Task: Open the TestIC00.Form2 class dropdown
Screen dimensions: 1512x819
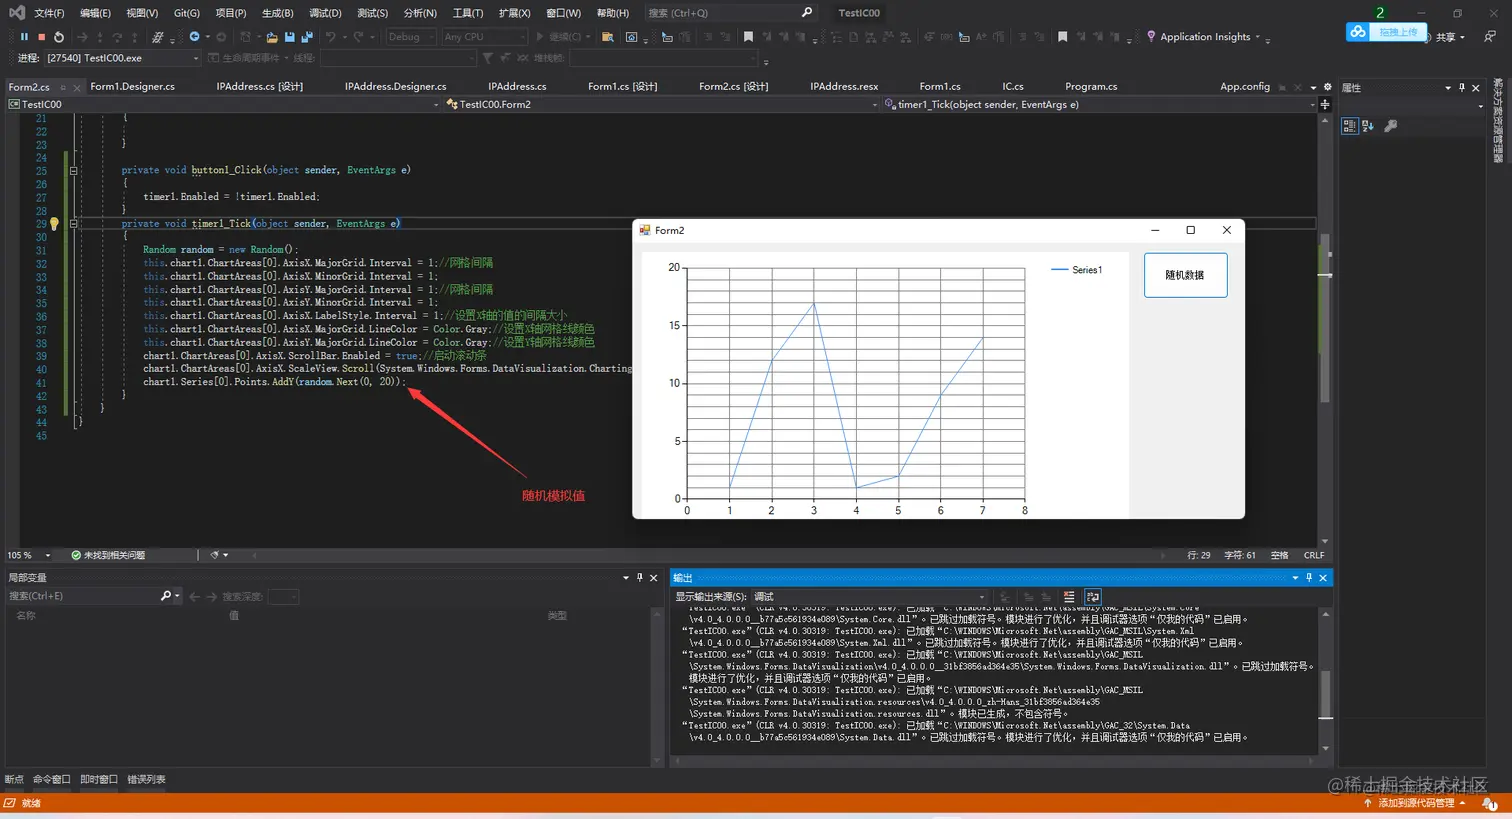Action: coord(662,104)
